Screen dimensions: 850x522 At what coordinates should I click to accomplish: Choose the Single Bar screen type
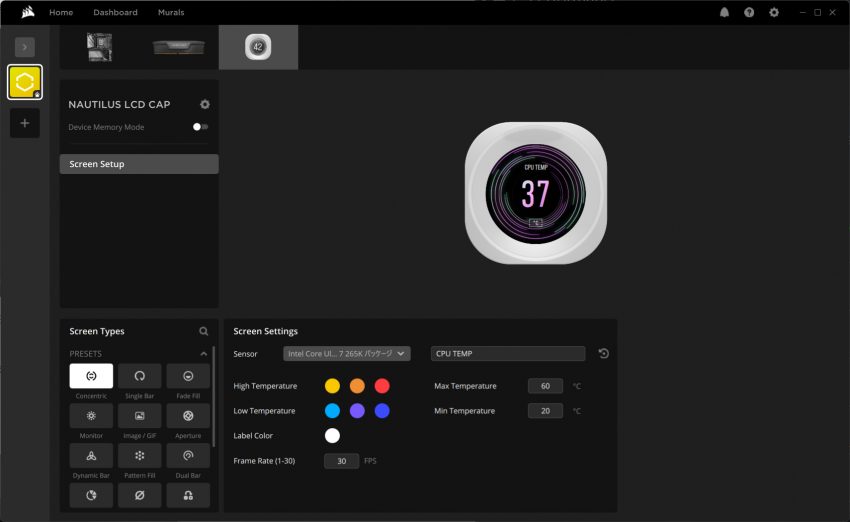139,376
